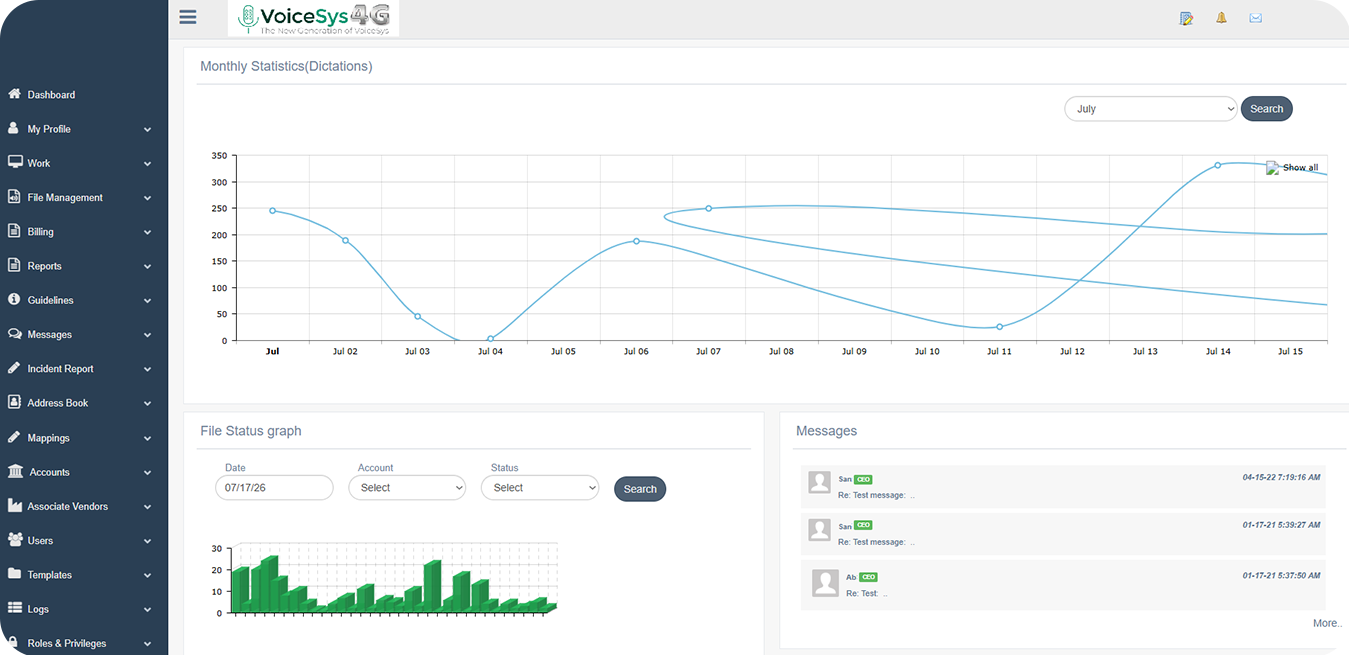Open the Reports sidebar menu
1349x655 pixels.
click(80, 266)
